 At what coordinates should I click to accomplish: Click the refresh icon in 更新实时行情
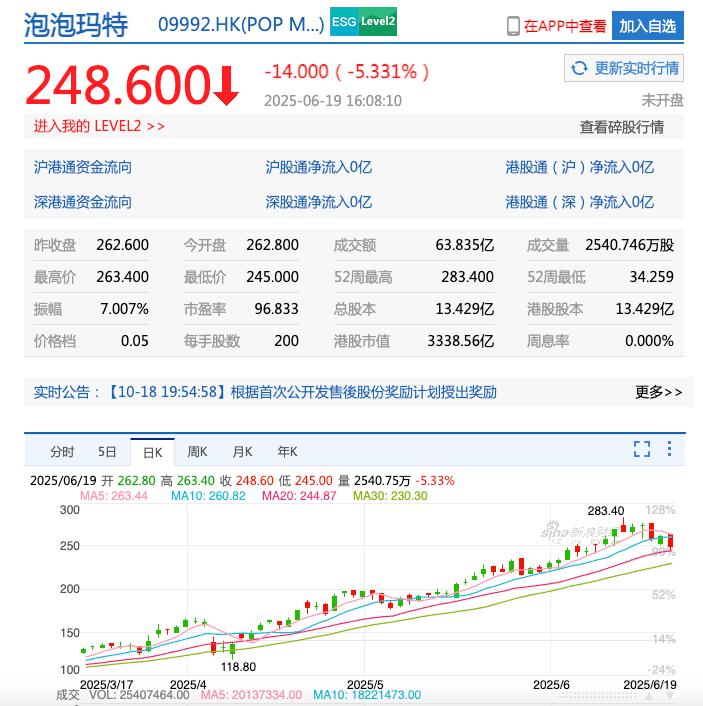pos(579,68)
